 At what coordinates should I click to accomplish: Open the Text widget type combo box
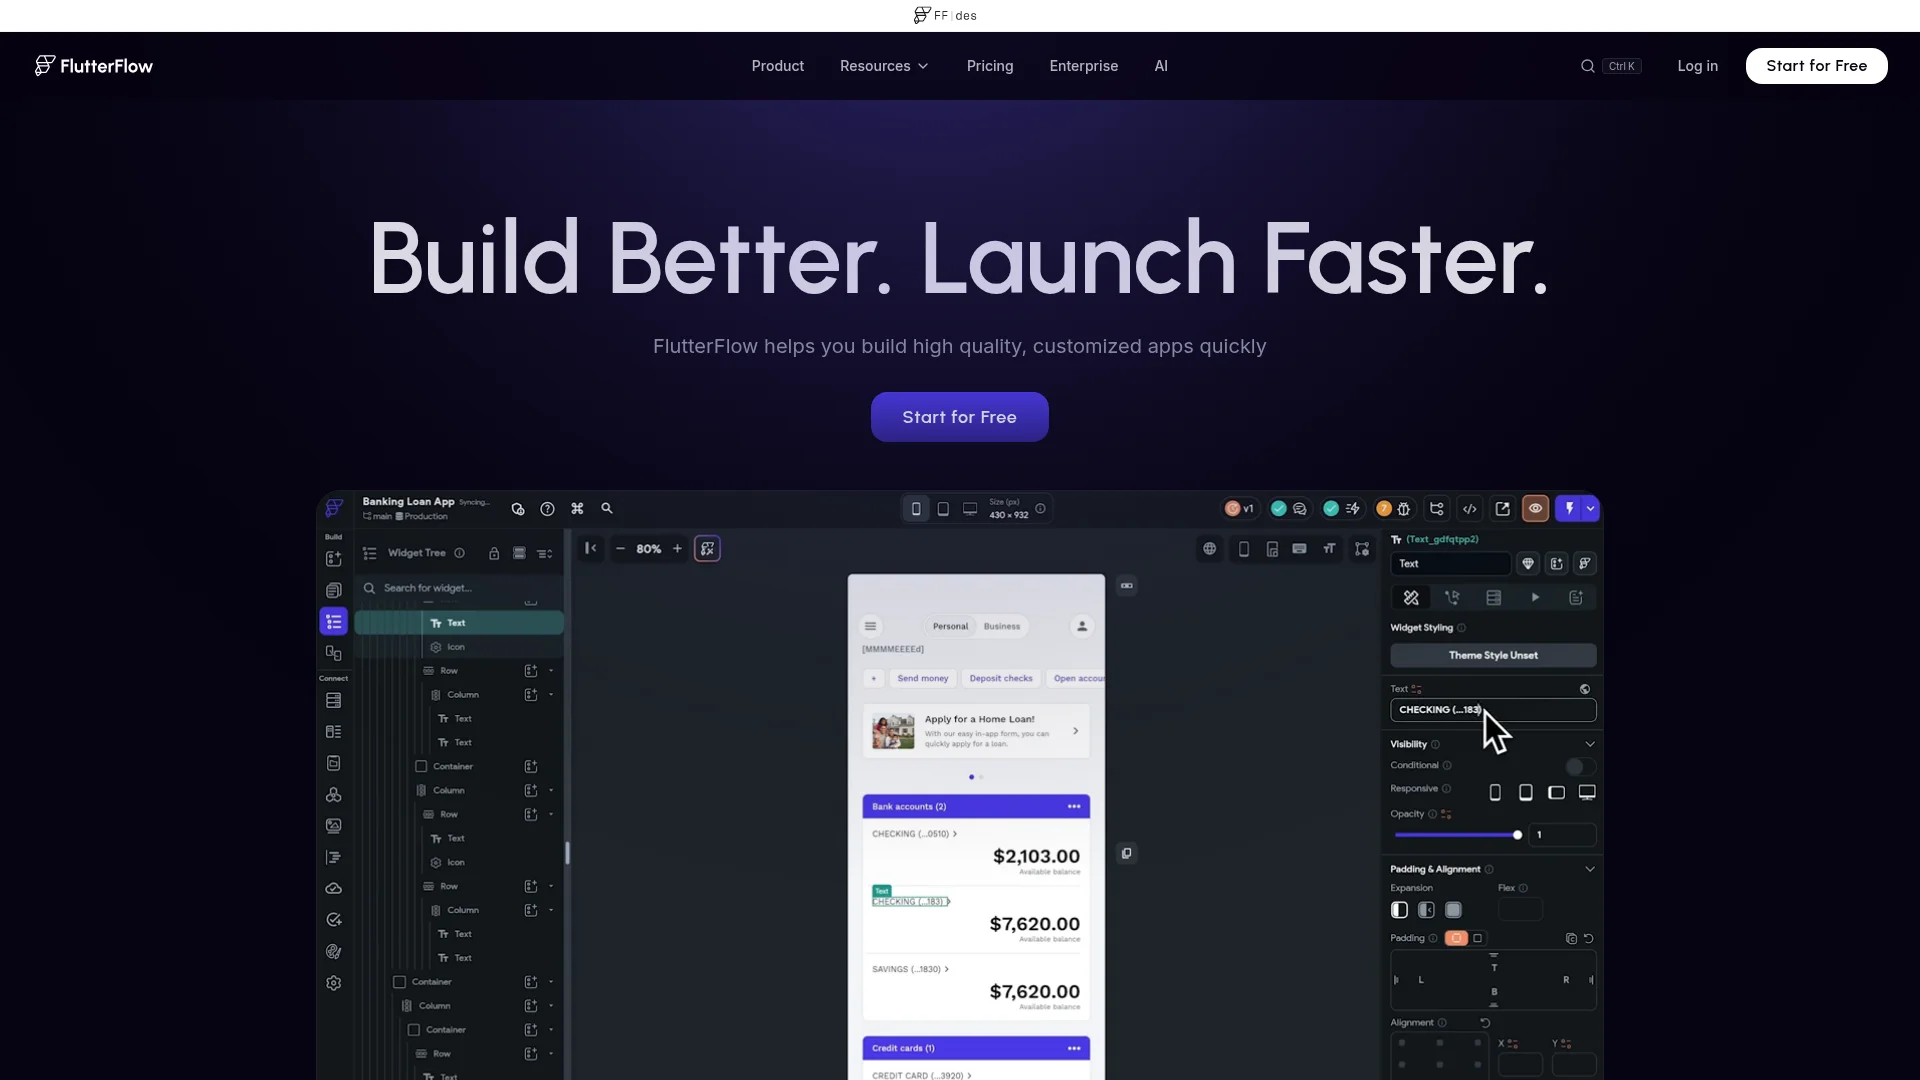tap(1451, 564)
